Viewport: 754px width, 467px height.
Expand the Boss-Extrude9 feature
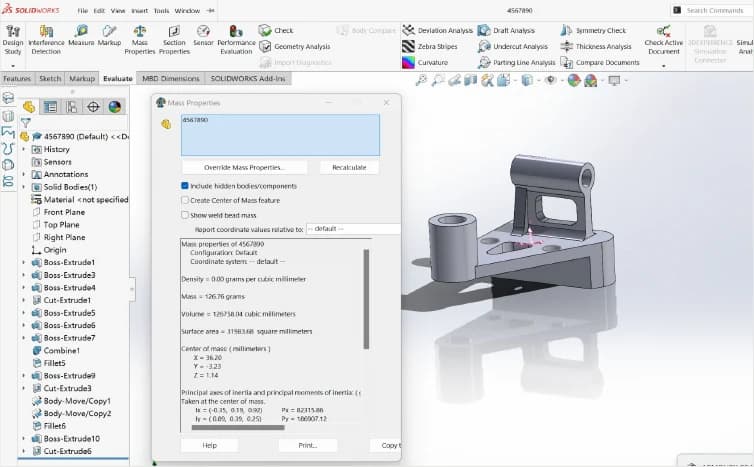[24, 376]
